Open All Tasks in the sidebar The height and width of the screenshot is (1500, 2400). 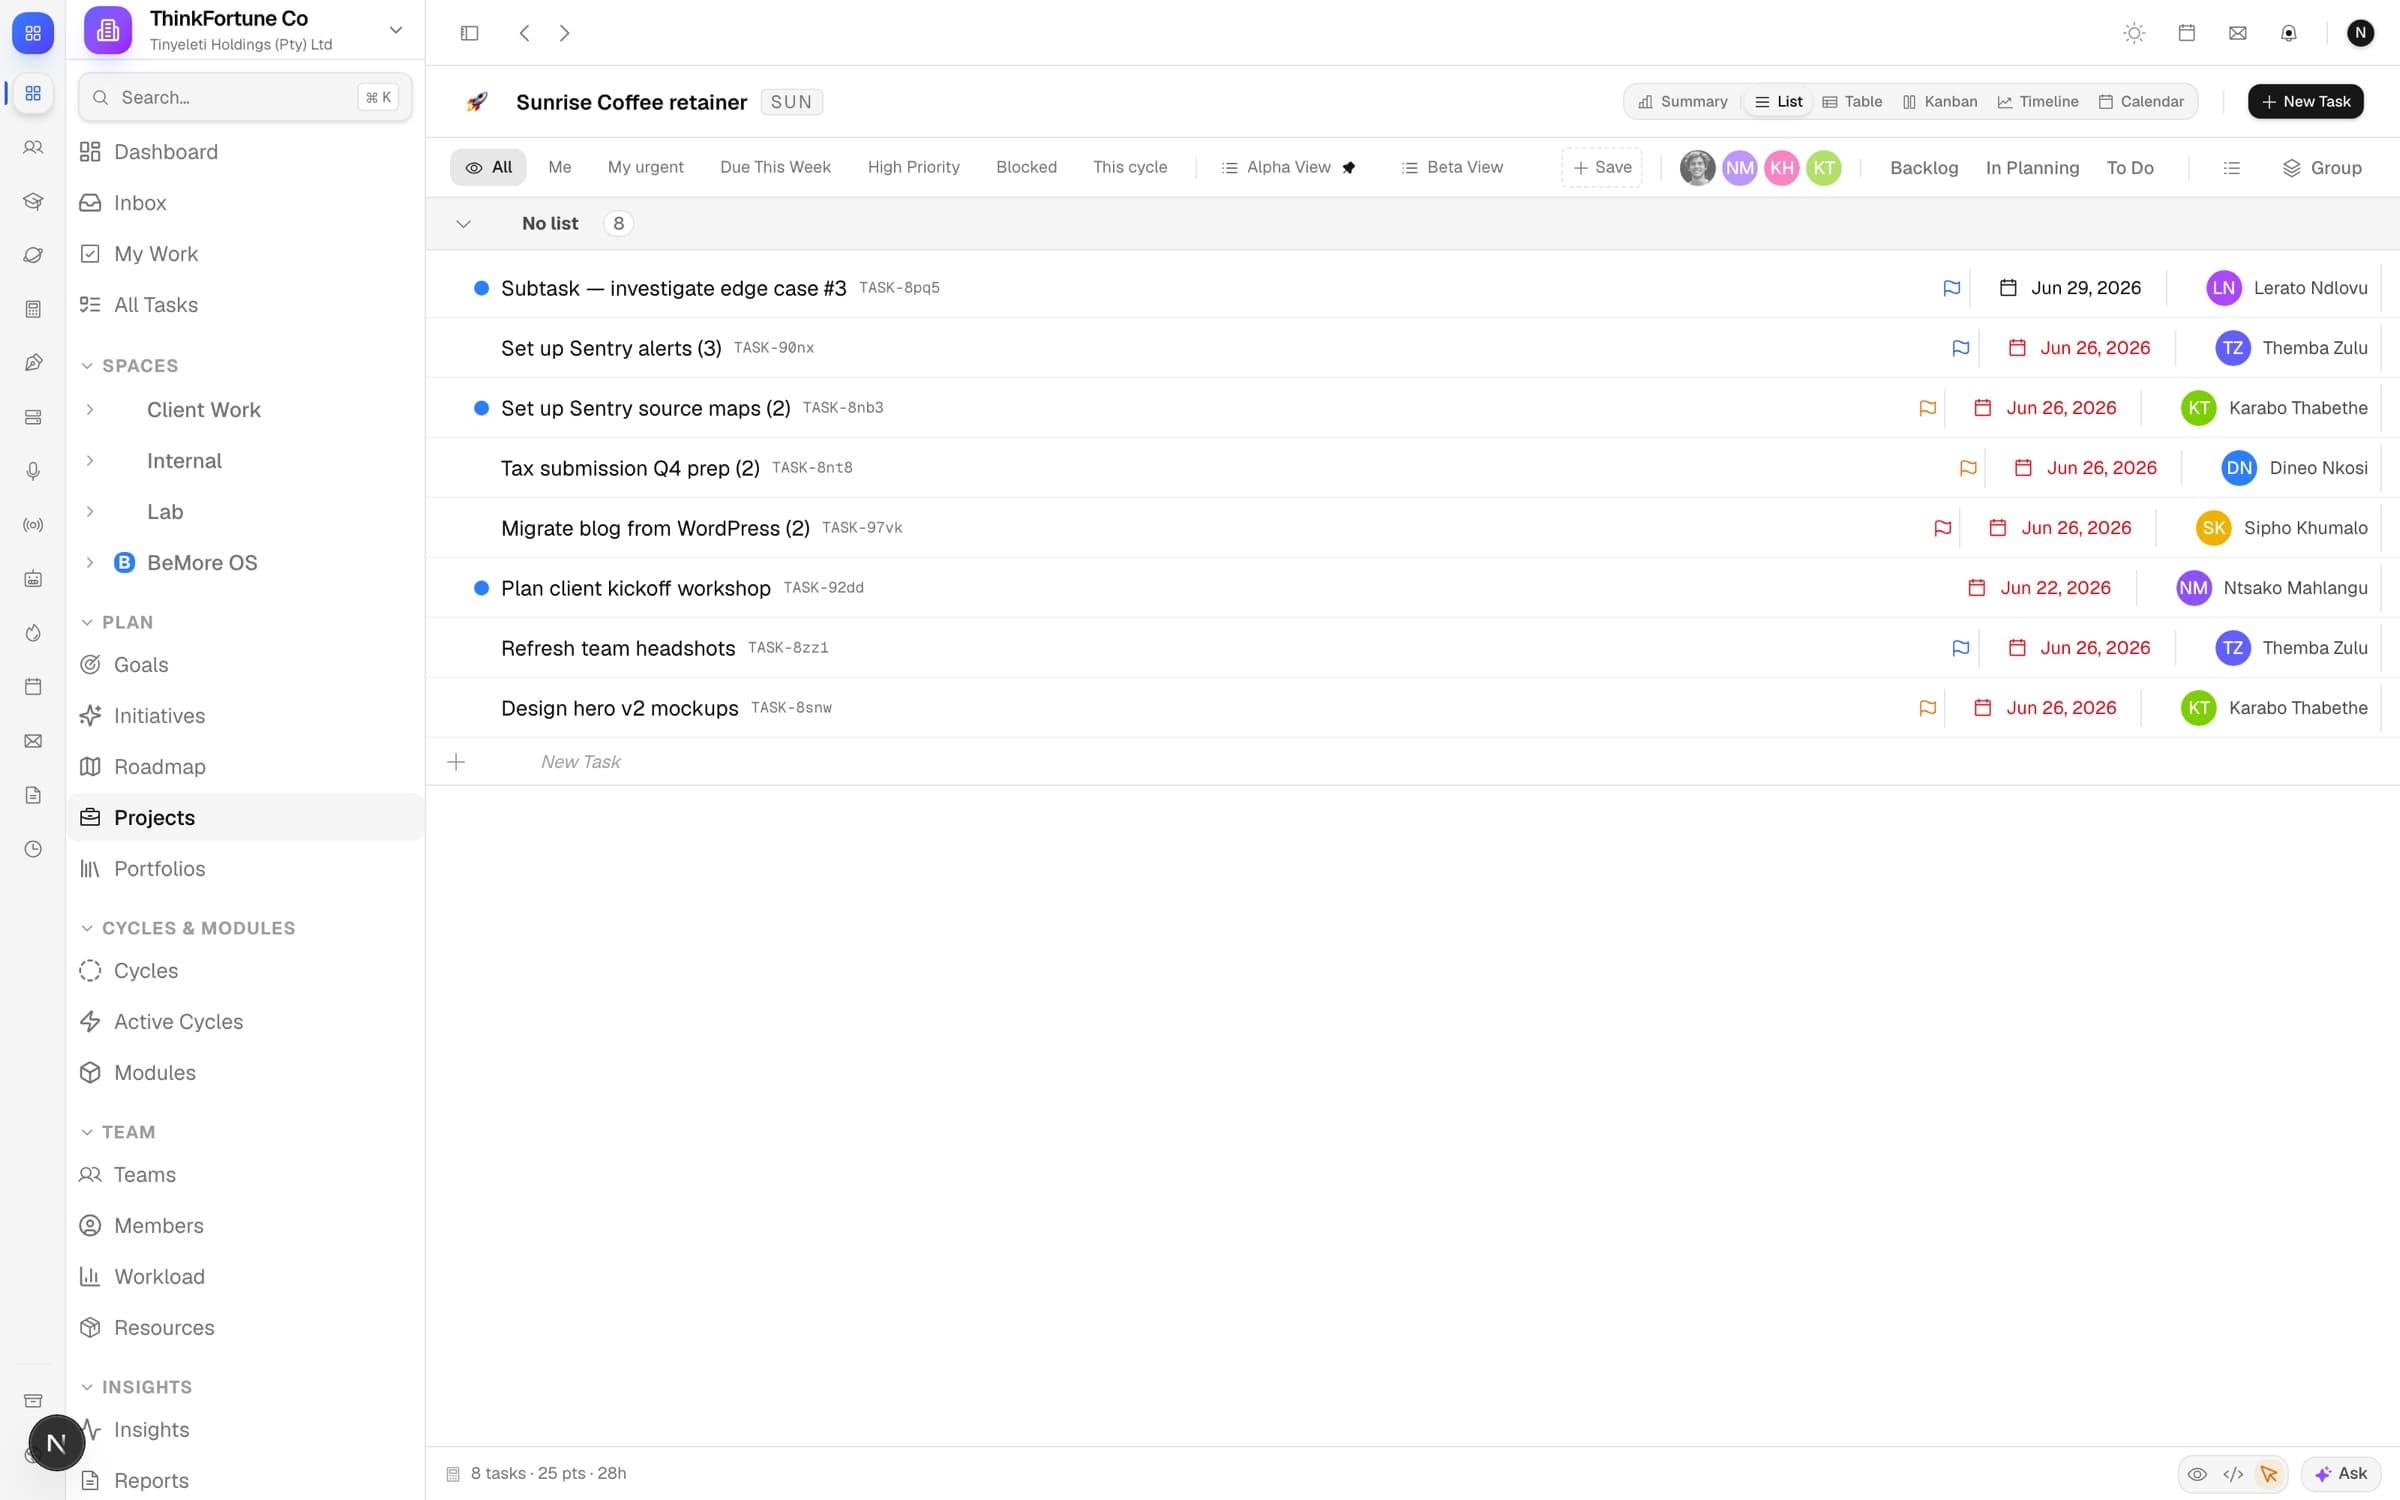245,305
